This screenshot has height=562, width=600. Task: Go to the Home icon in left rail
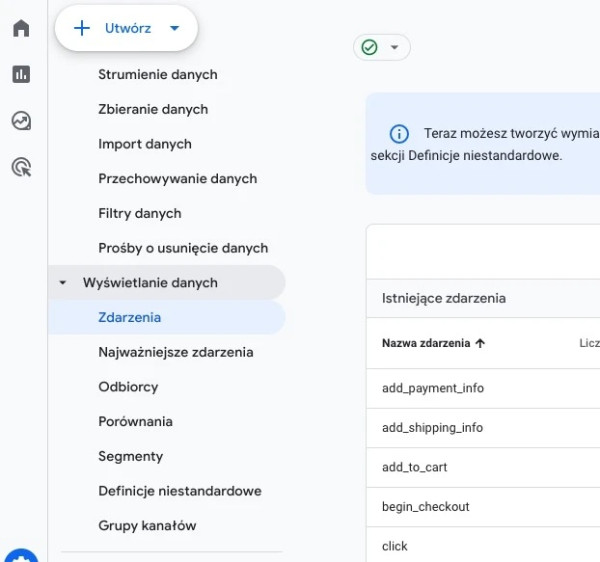pyautogui.click(x=21, y=28)
